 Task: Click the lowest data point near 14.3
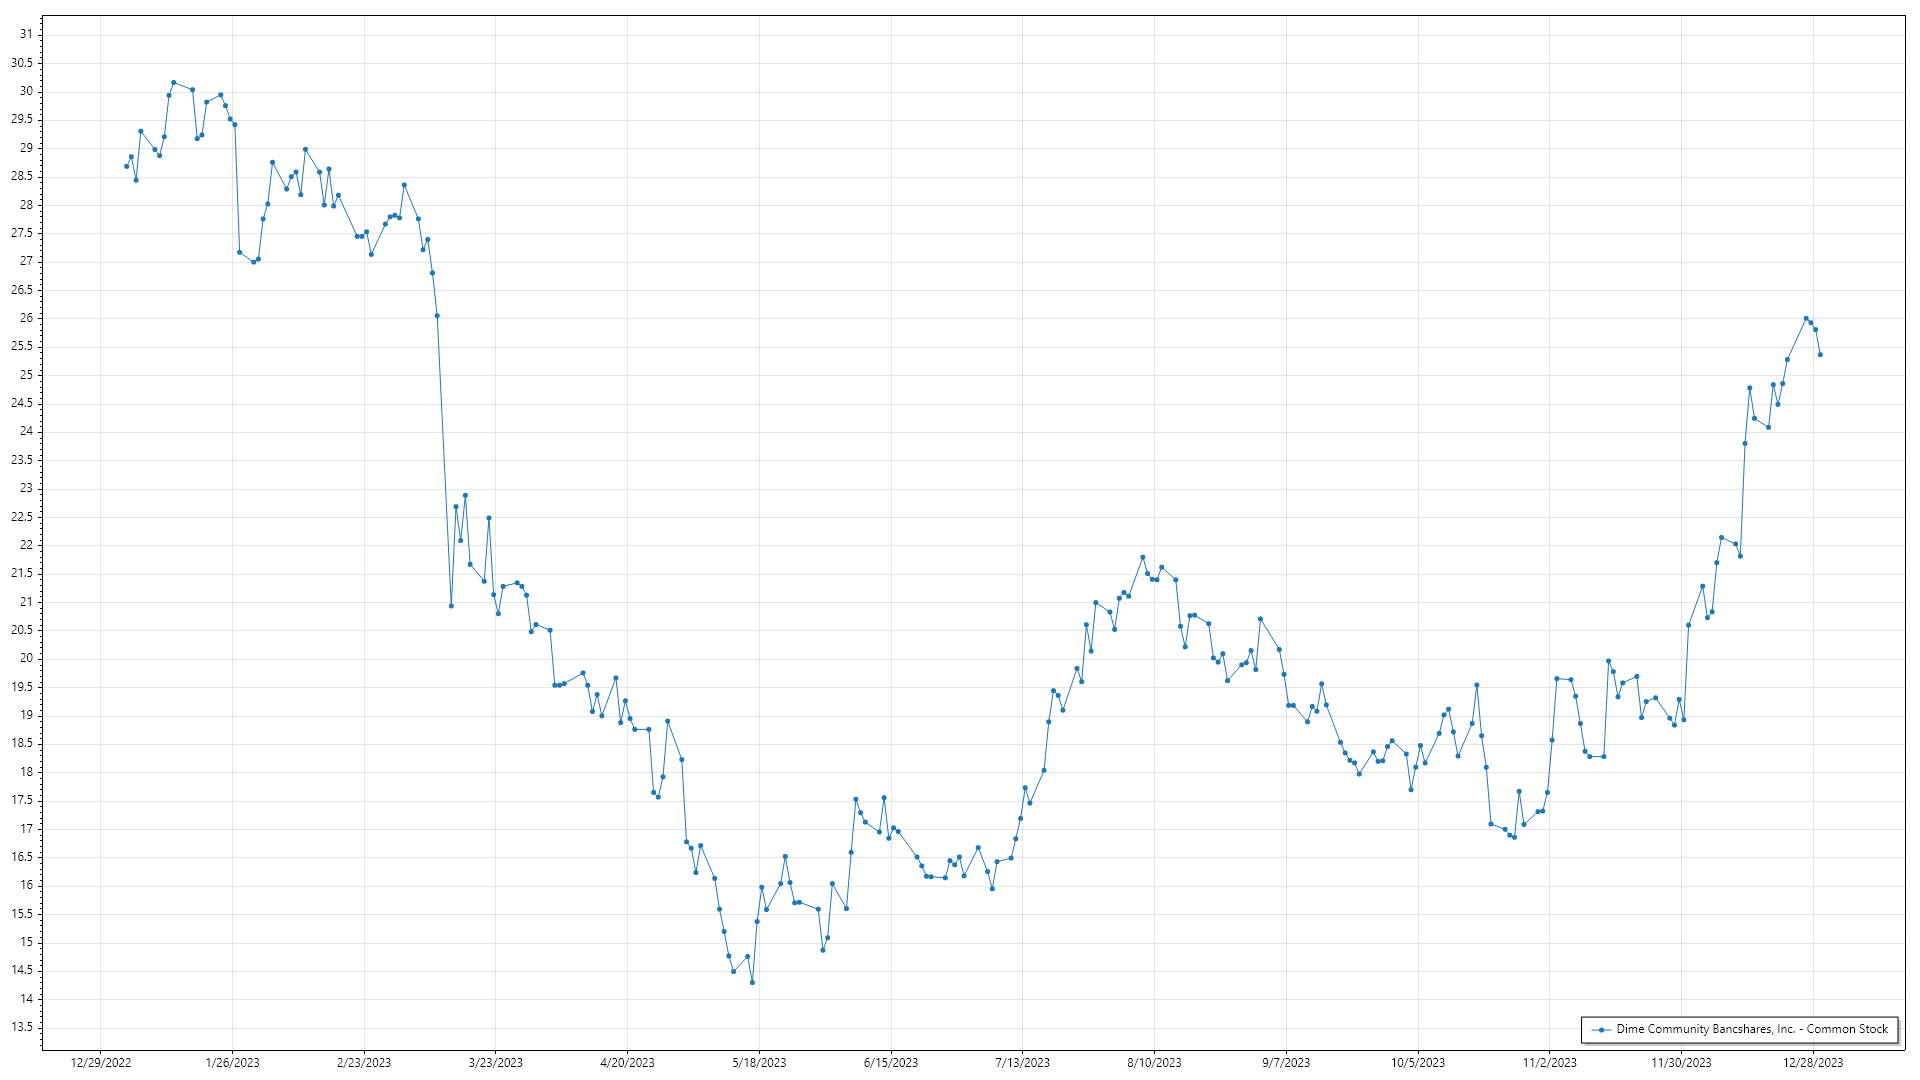752,983
